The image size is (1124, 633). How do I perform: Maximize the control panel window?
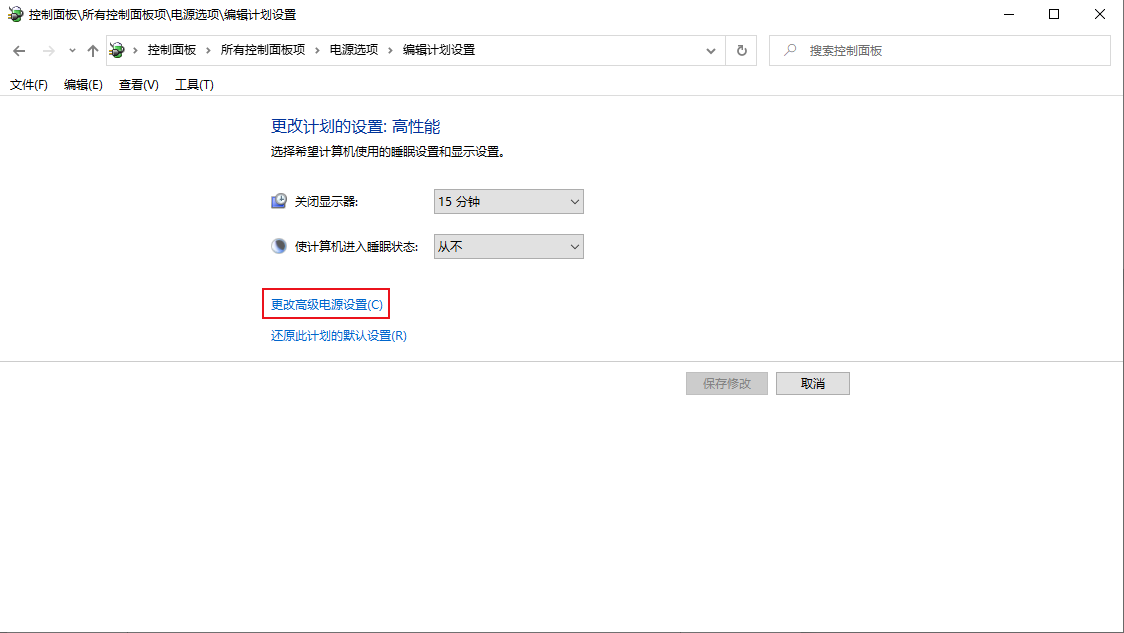click(1054, 14)
